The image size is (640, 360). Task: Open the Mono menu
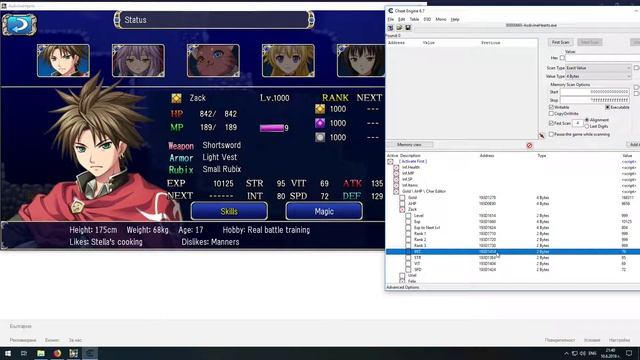tap(441, 19)
